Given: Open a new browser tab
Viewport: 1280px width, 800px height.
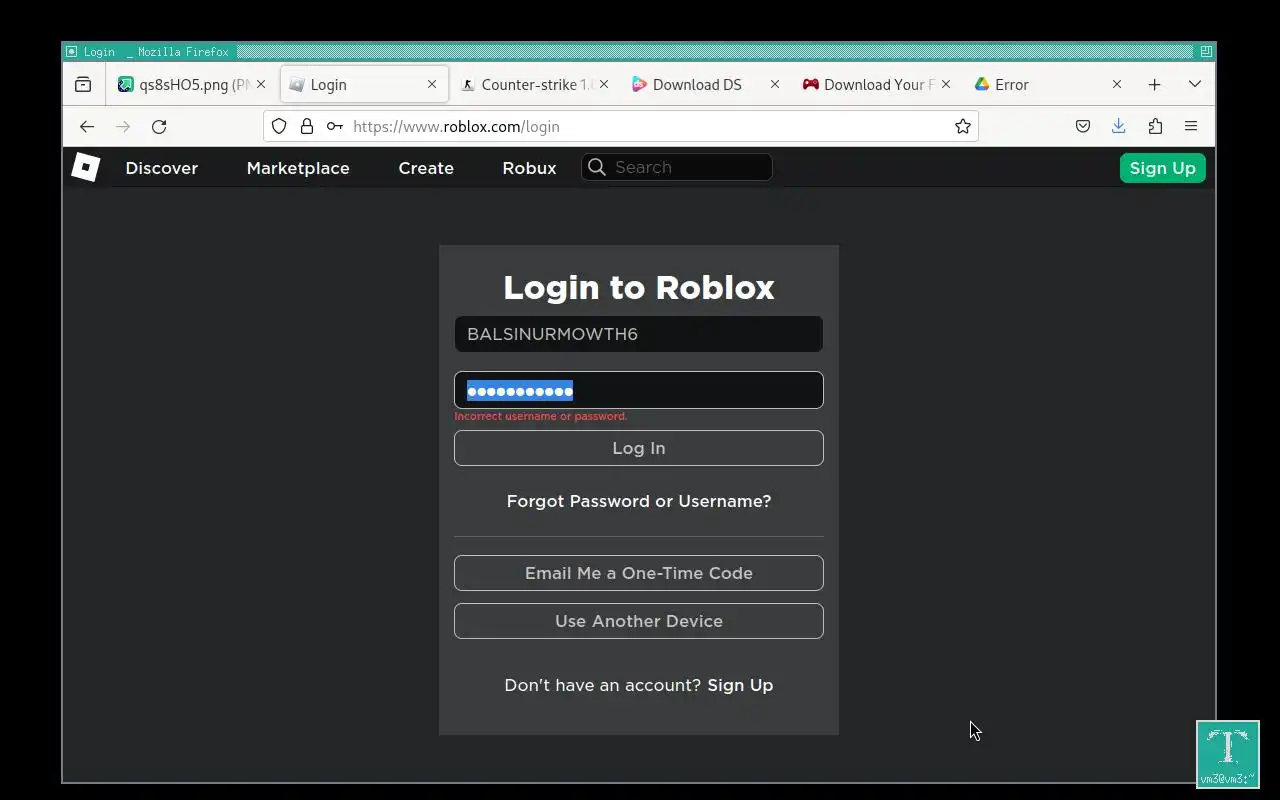Looking at the screenshot, I should (x=1154, y=85).
